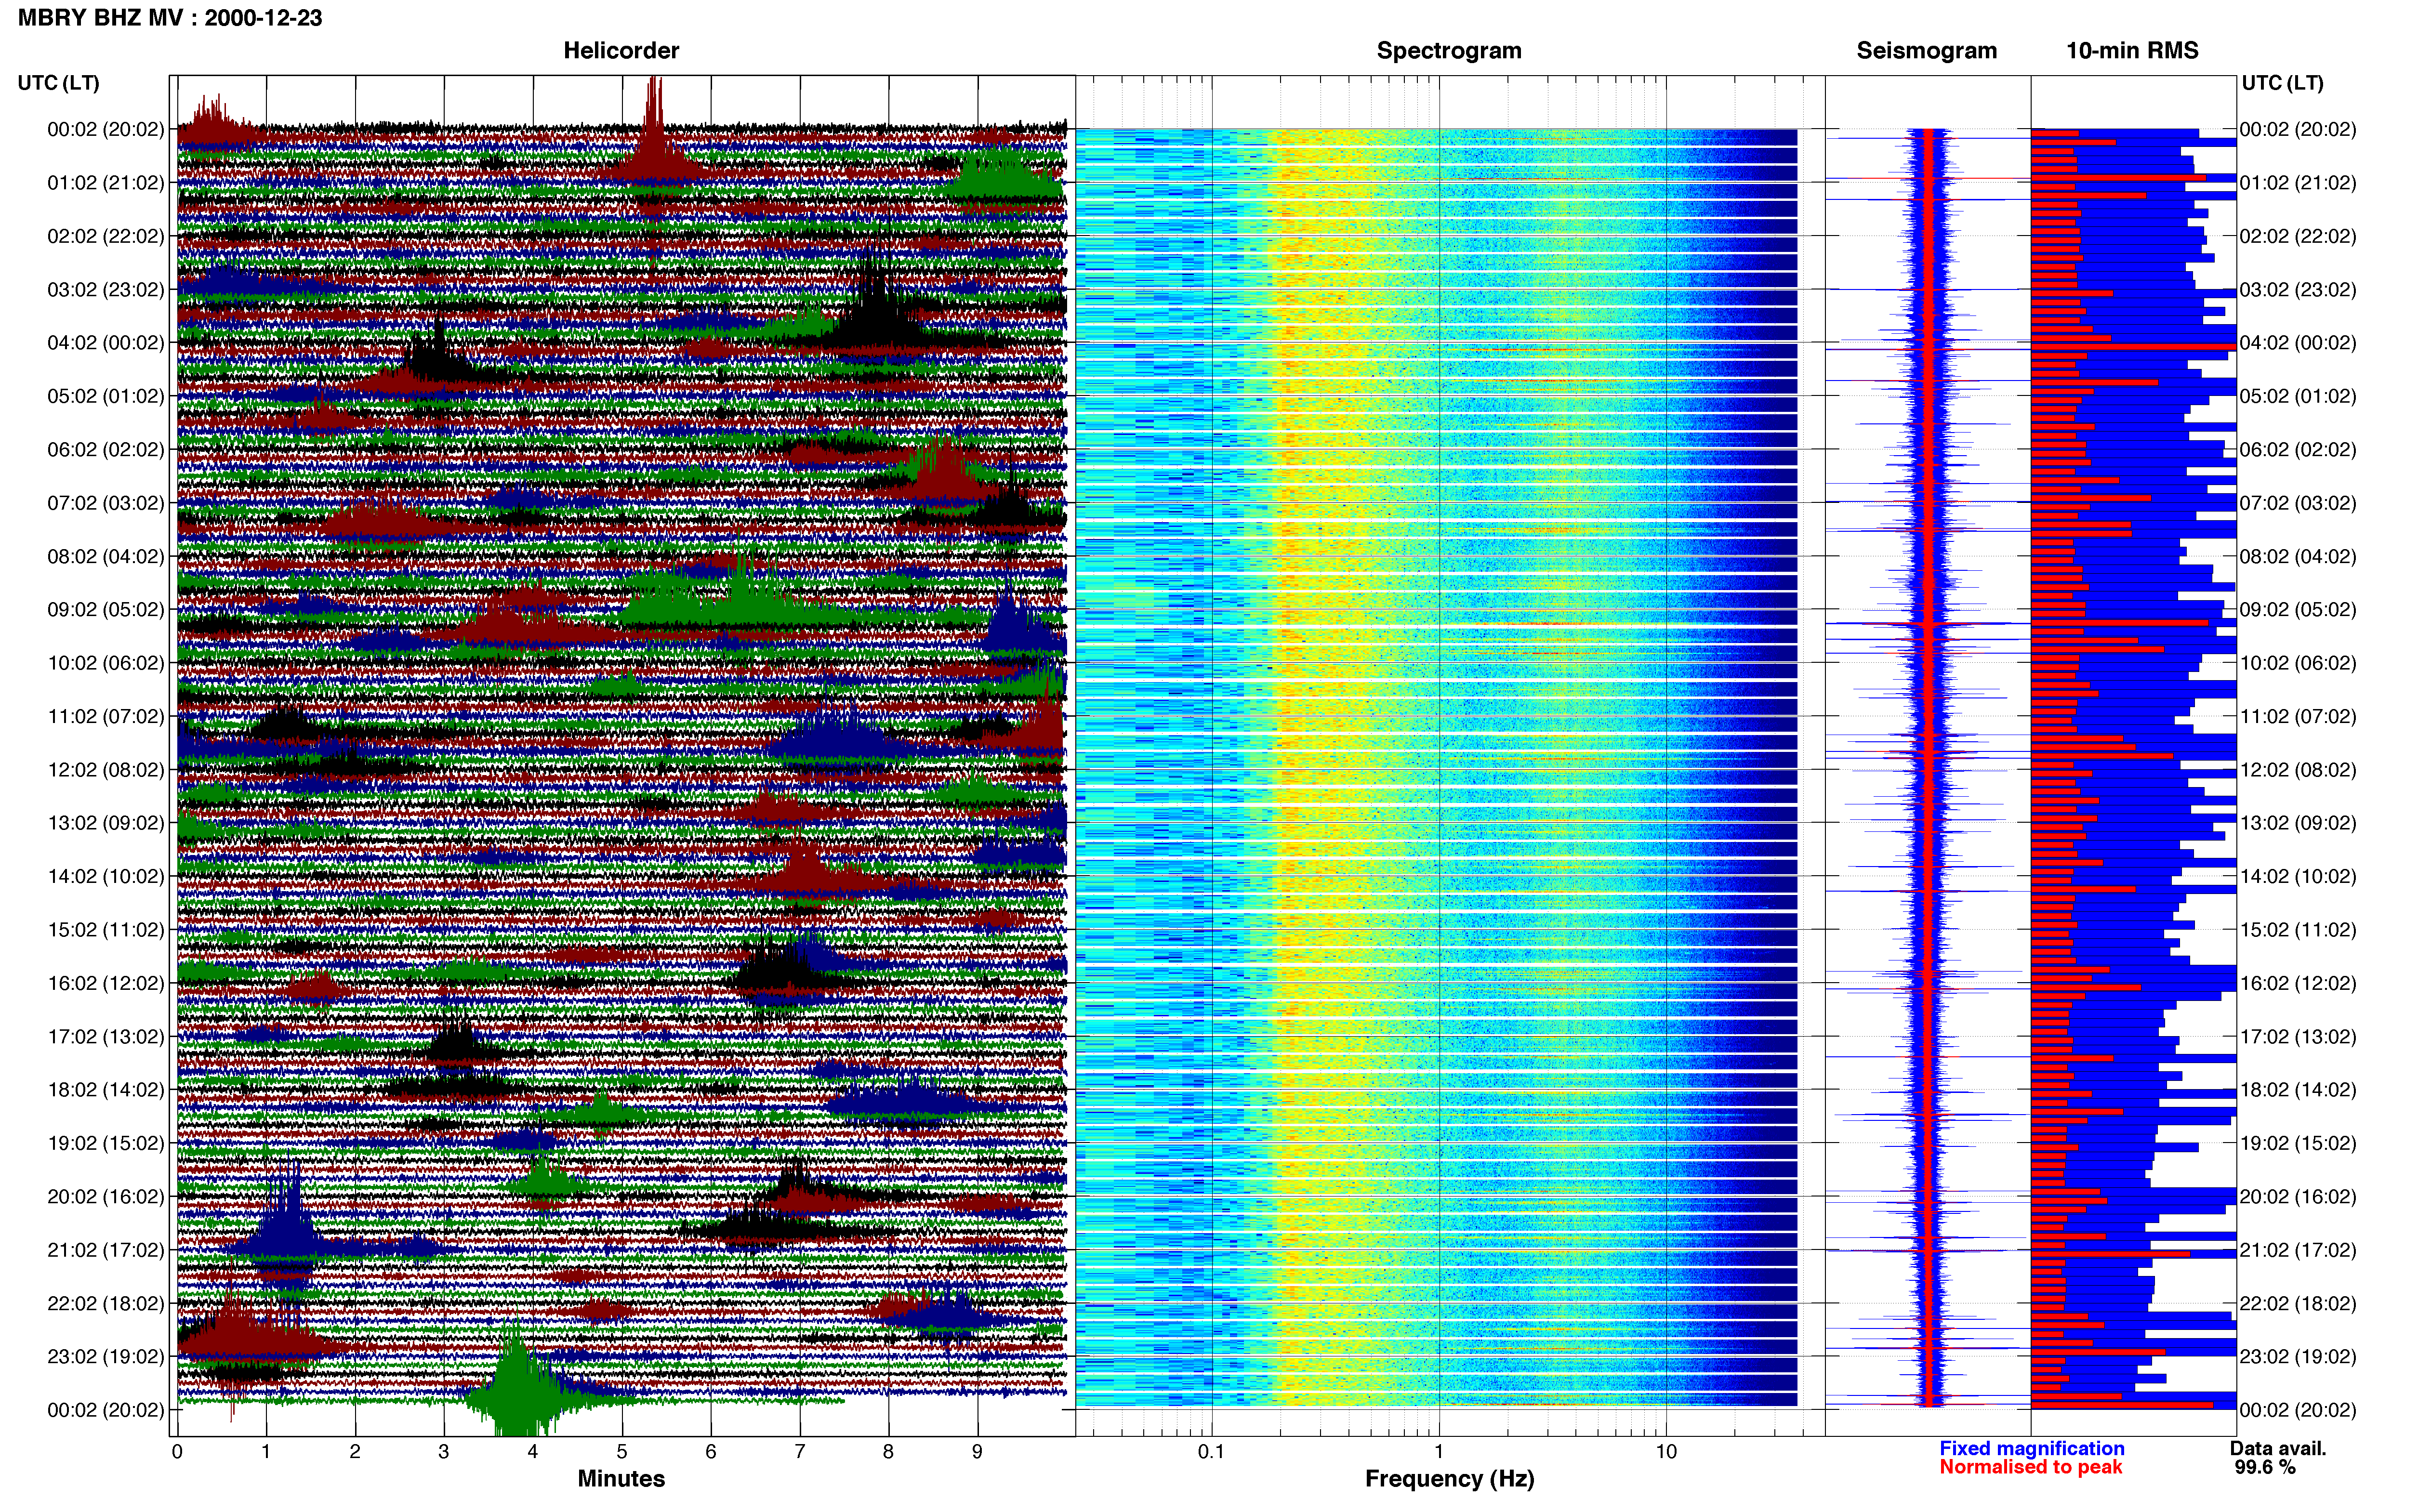The width and height of the screenshot is (2418, 1512).
Task: Click the 'Fixed magnification' legend text
Action: pyautogui.click(x=2031, y=1448)
